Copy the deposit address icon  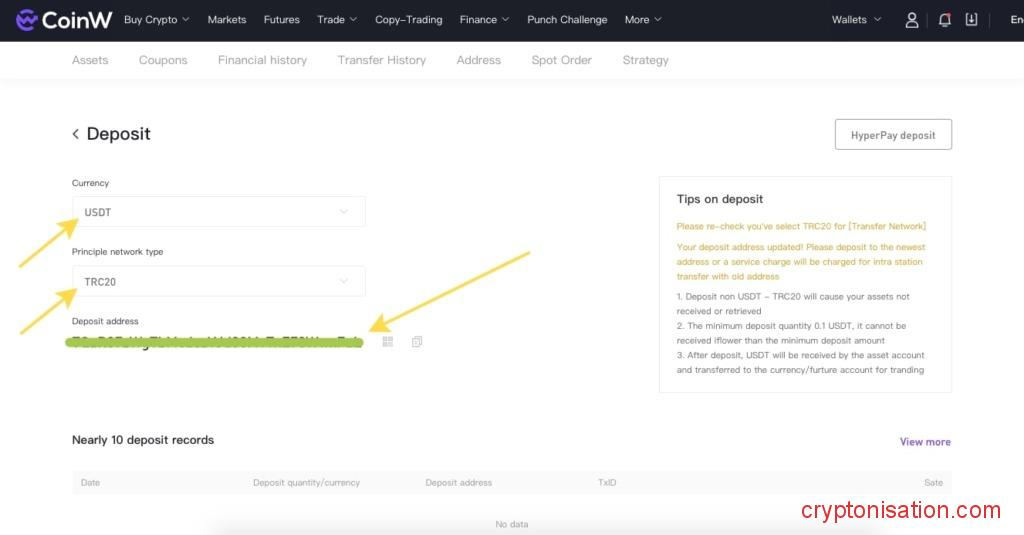(x=417, y=342)
